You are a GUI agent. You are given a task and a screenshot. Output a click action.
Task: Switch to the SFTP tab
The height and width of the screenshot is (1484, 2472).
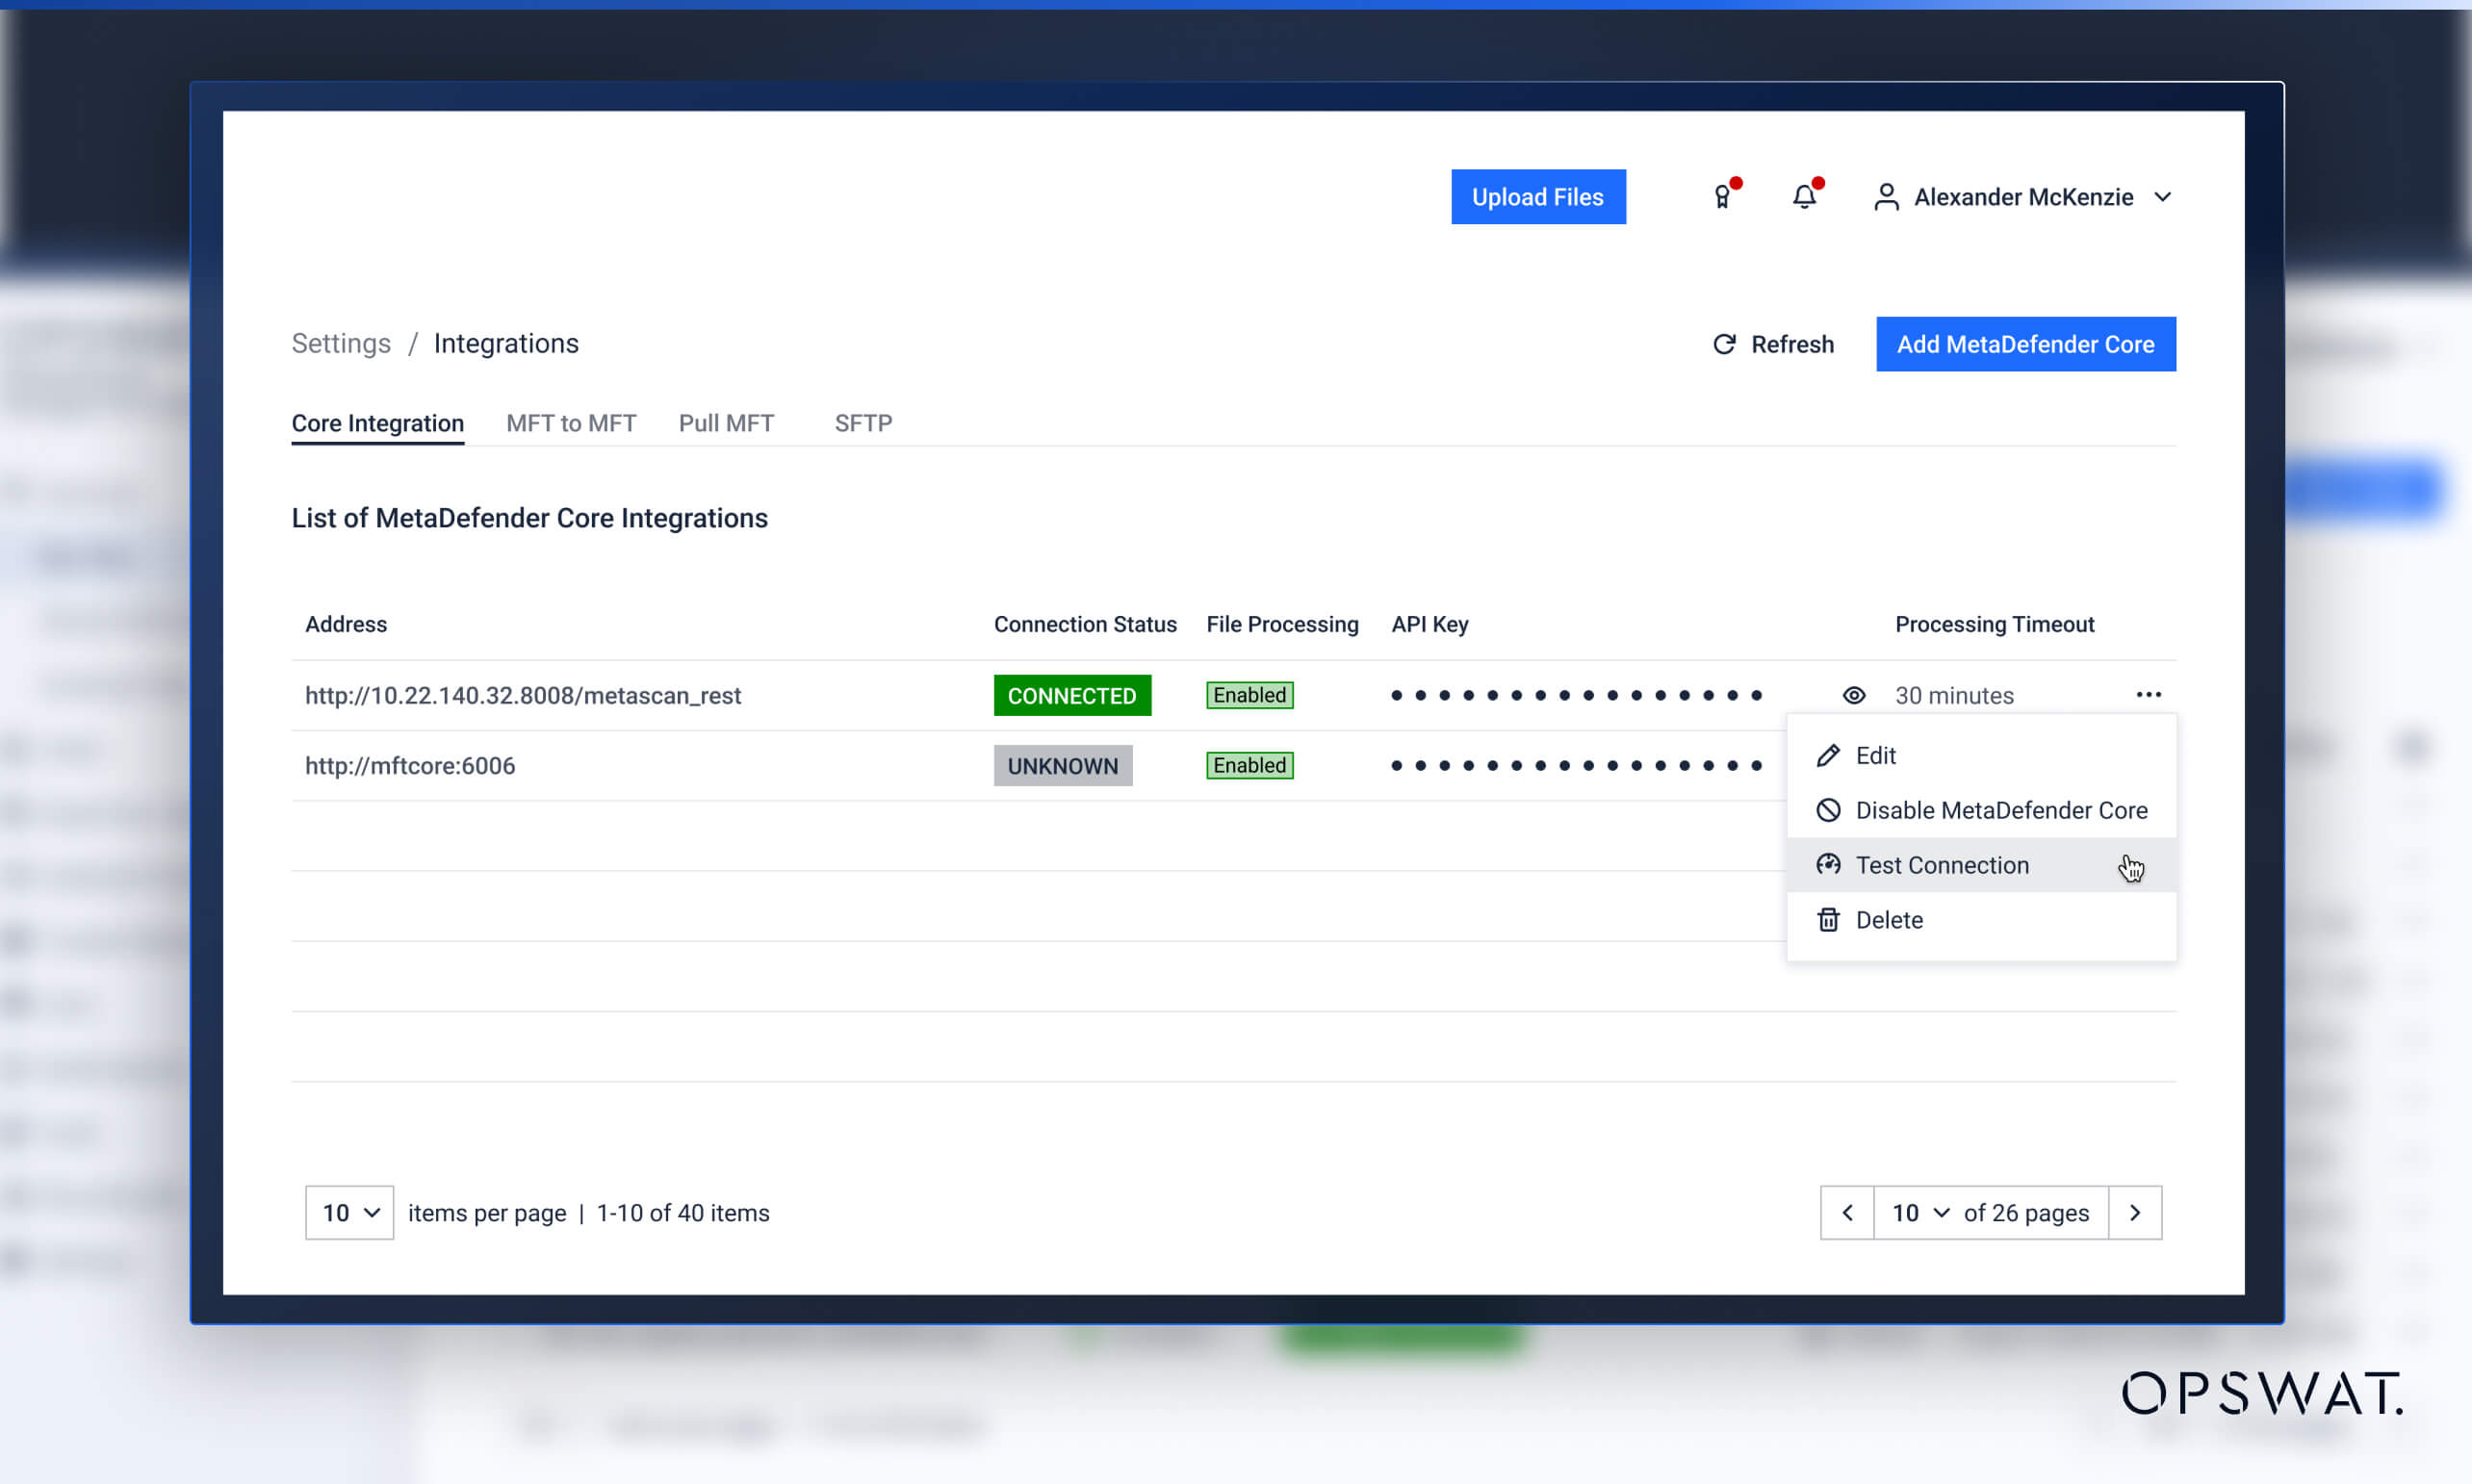863,423
